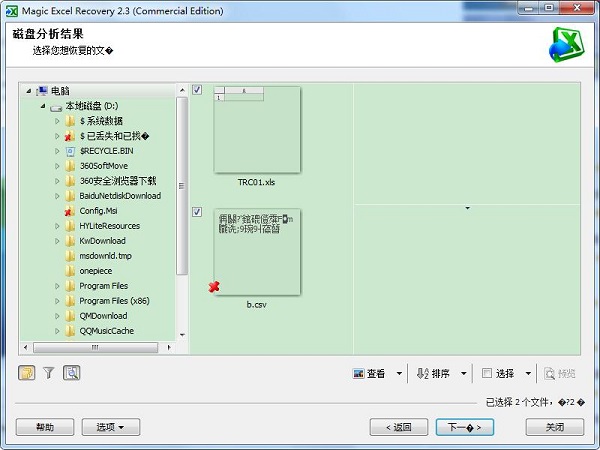Open the 排序 sort dropdown arrow
Viewport: 600px width, 450px height.
point(463,373)
